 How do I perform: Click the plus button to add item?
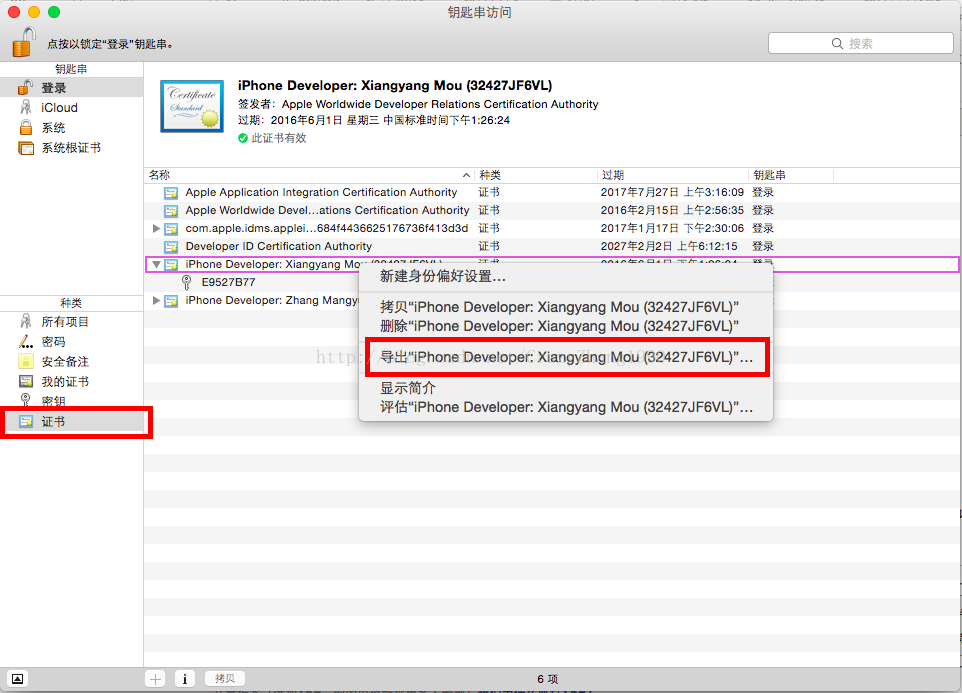tap(155, 679)
